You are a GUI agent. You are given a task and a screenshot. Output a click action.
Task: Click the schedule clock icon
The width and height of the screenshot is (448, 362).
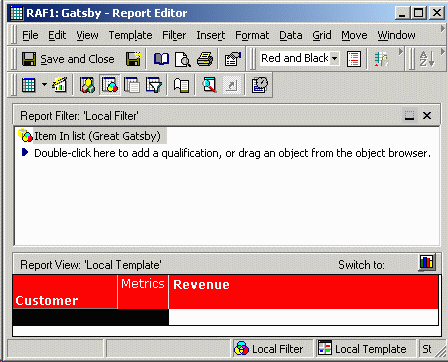pyautogui.click(x=260, y=85)
